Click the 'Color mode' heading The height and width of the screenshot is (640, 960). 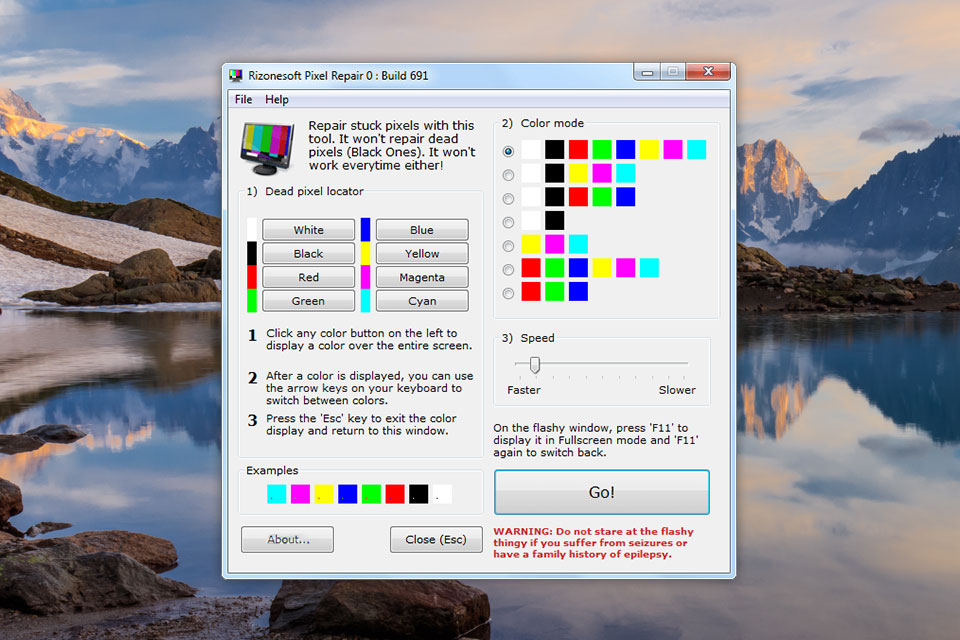click(x=552, y=123)
